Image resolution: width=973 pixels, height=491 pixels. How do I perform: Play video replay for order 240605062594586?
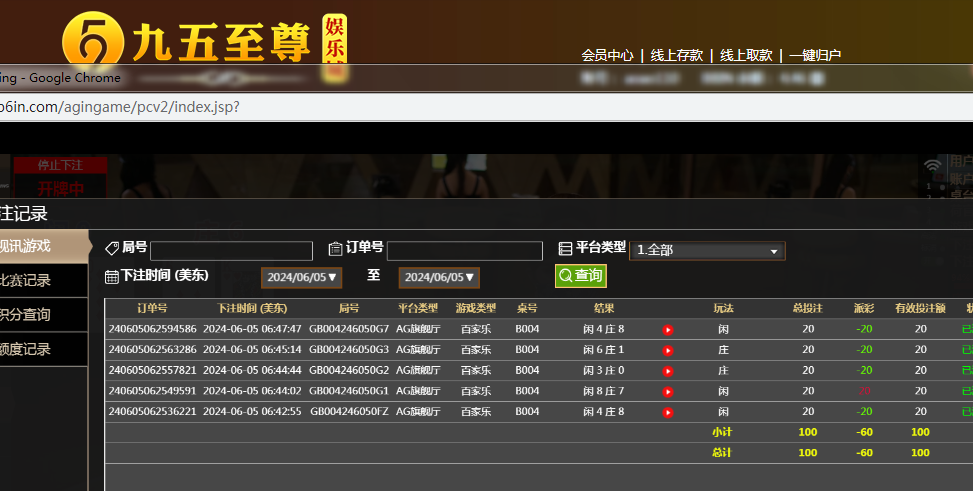tap(668, 330)
